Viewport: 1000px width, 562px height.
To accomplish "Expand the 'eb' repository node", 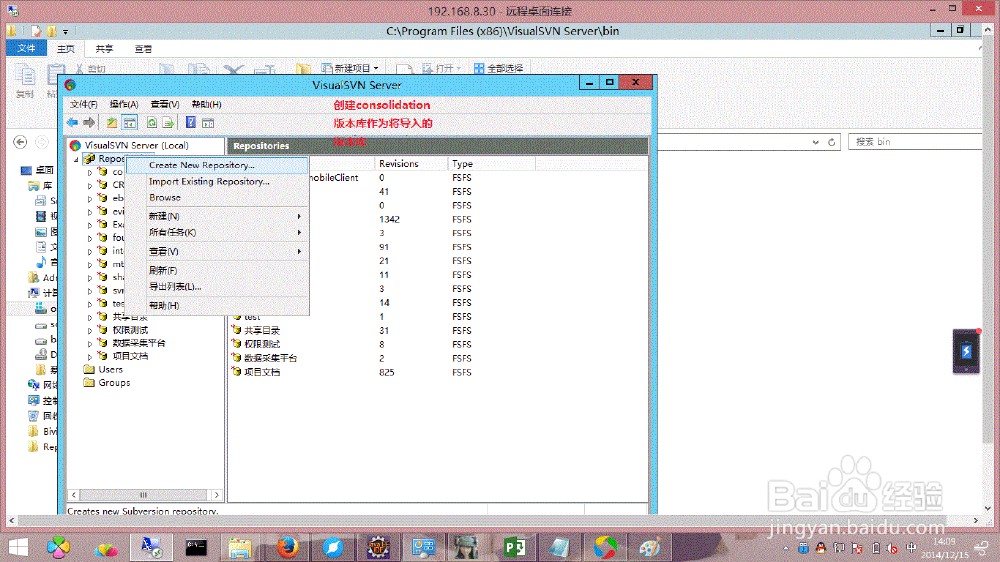I will tap(90, 198).
